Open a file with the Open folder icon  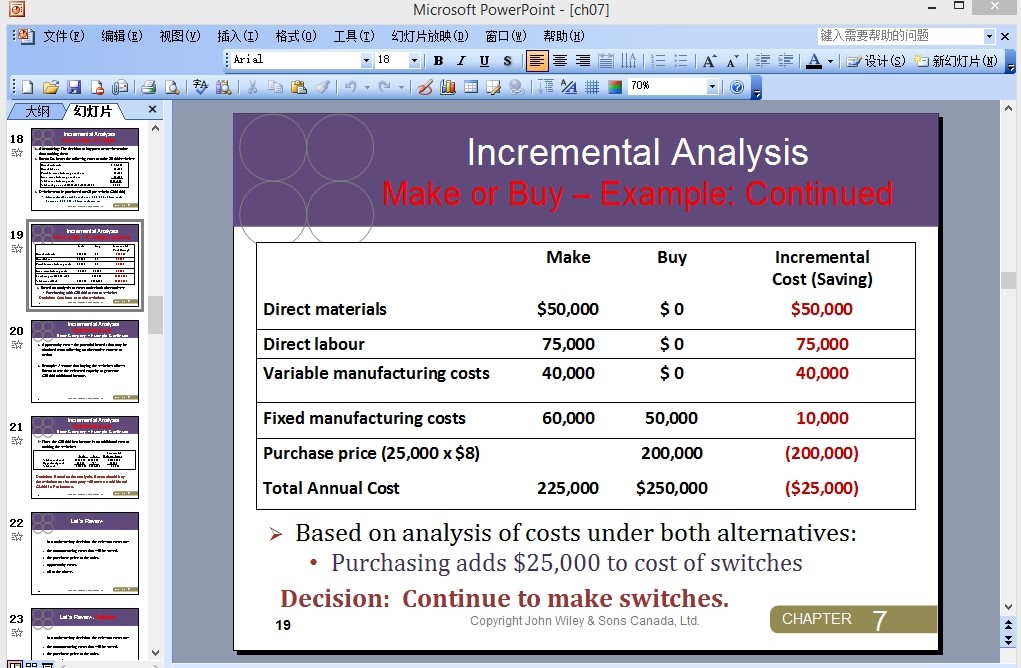click(51, 87)
